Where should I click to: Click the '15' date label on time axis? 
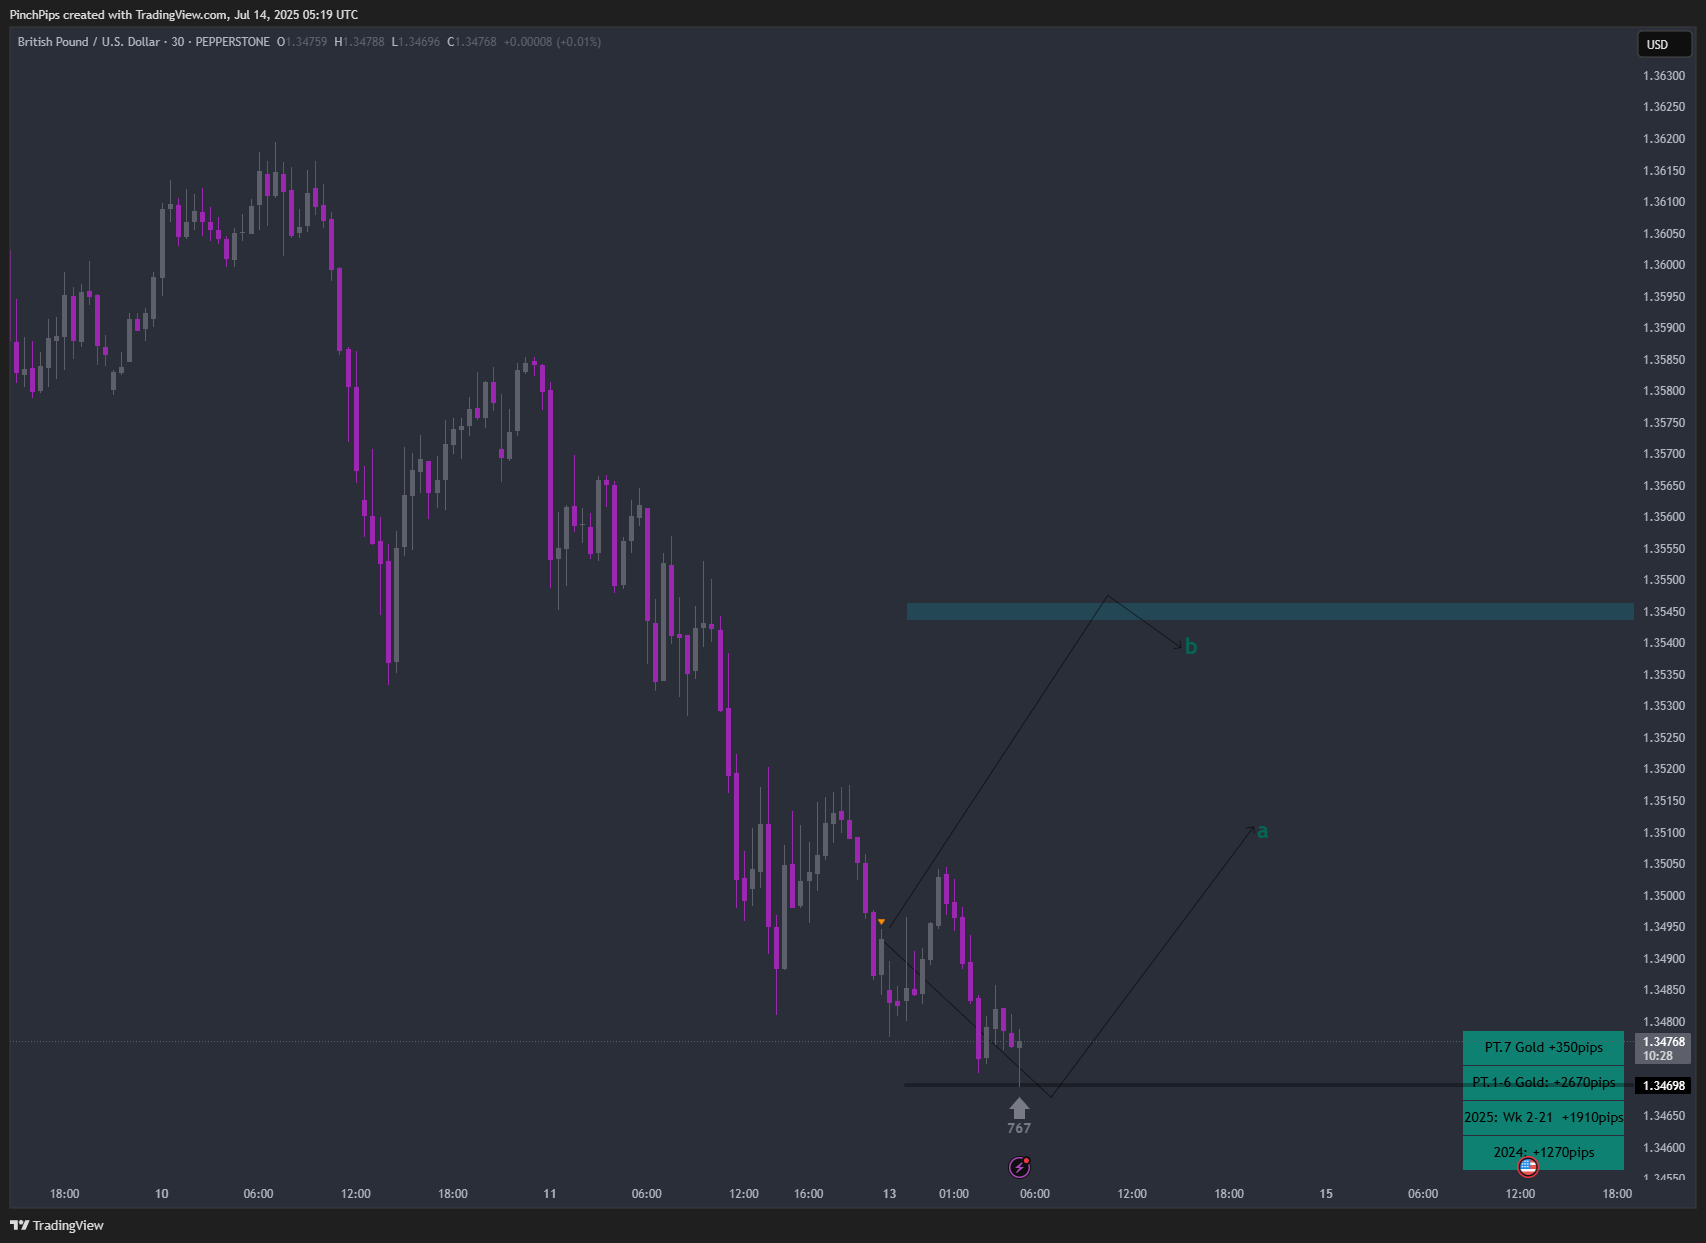tap(1326, 1194)
